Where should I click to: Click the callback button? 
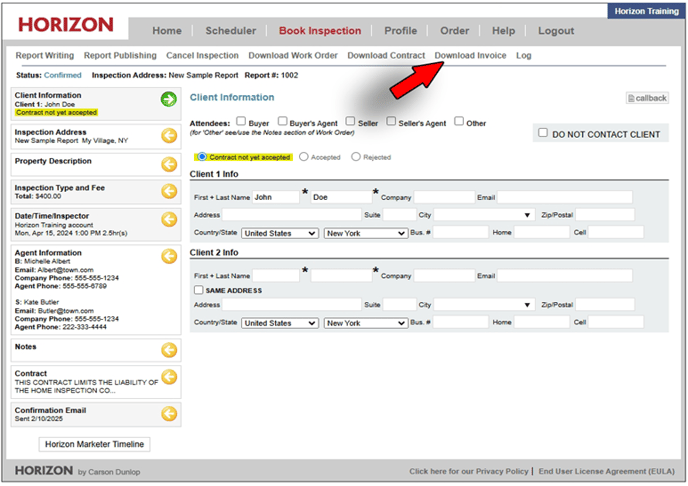tap(647, 98)
